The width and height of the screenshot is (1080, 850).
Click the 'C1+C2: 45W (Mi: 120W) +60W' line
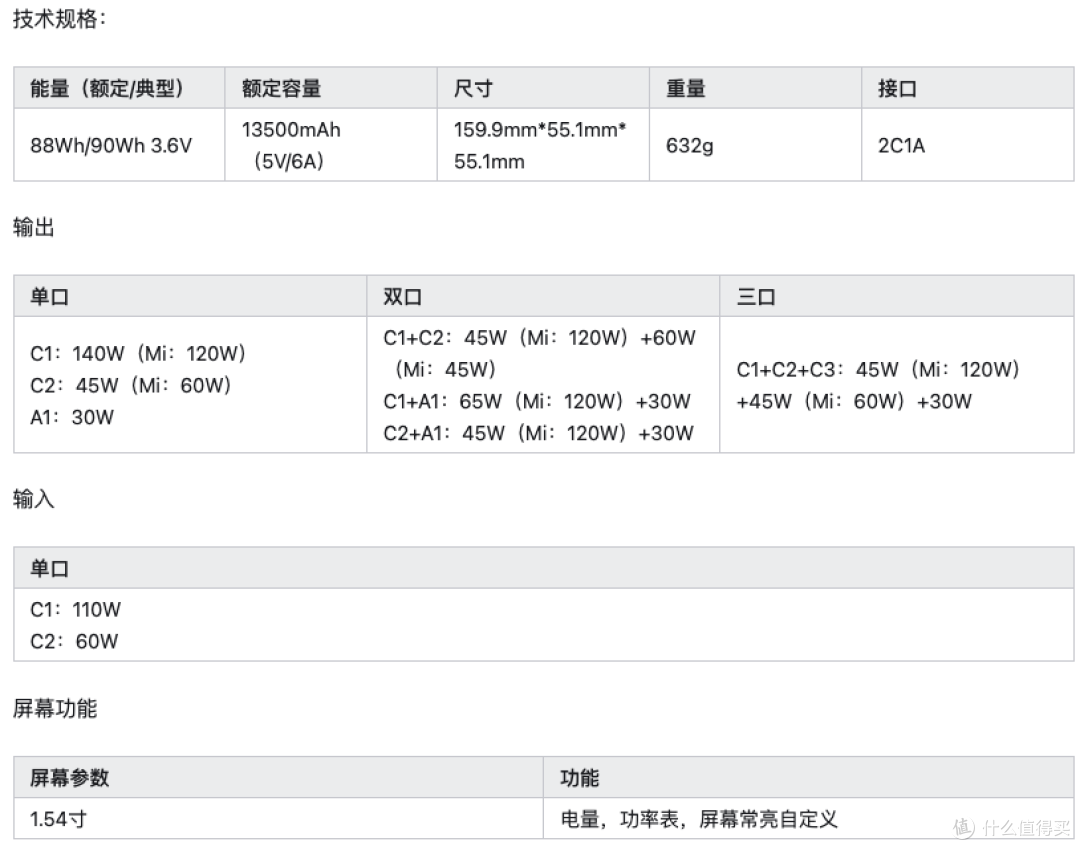(x=539, y=338)
